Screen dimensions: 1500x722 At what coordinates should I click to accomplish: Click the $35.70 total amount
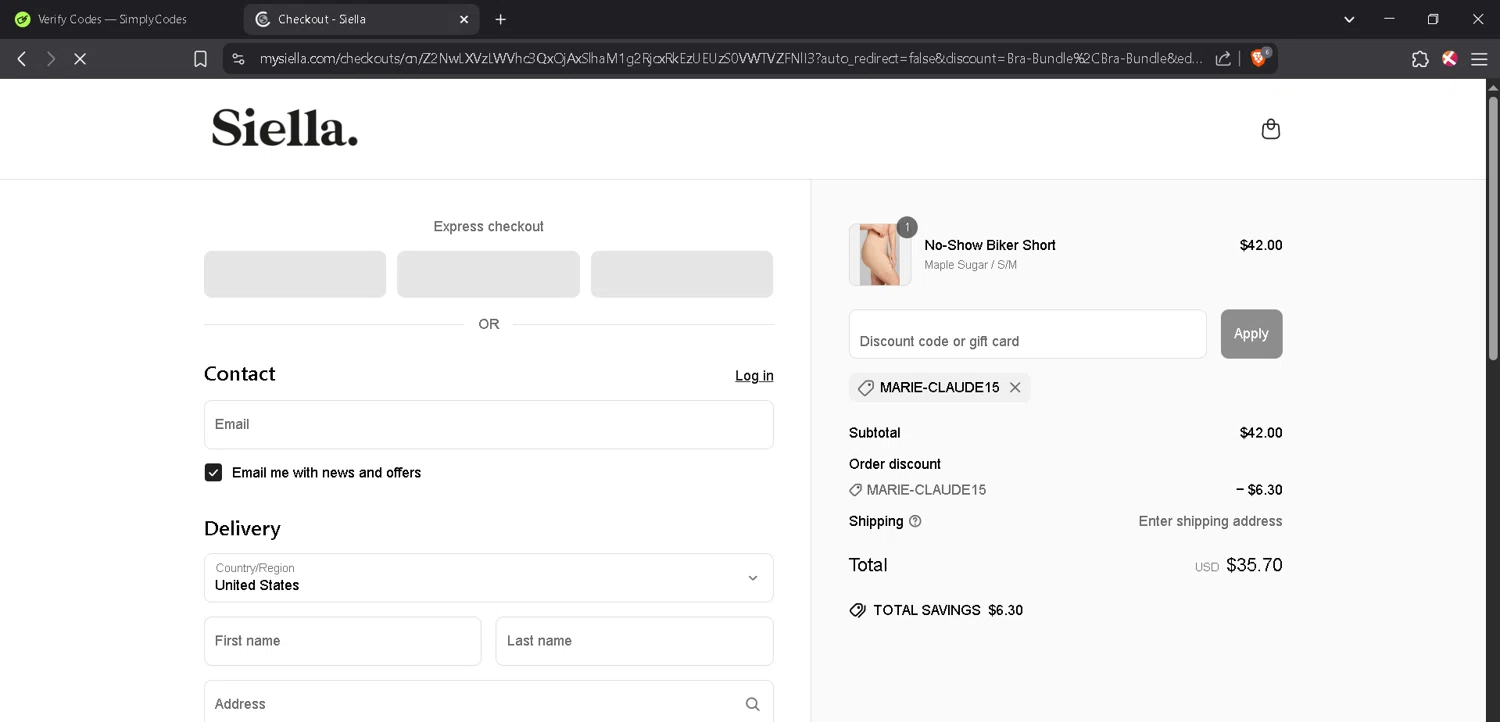(x=1254, y=565)
